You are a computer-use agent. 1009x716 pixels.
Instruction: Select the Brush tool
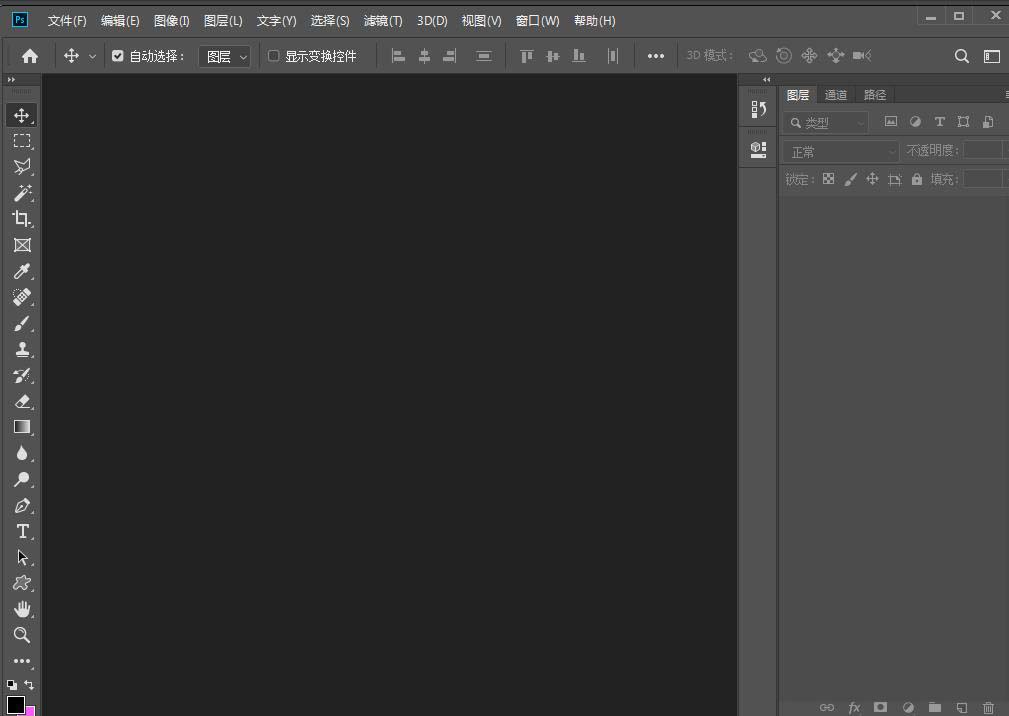22,323
